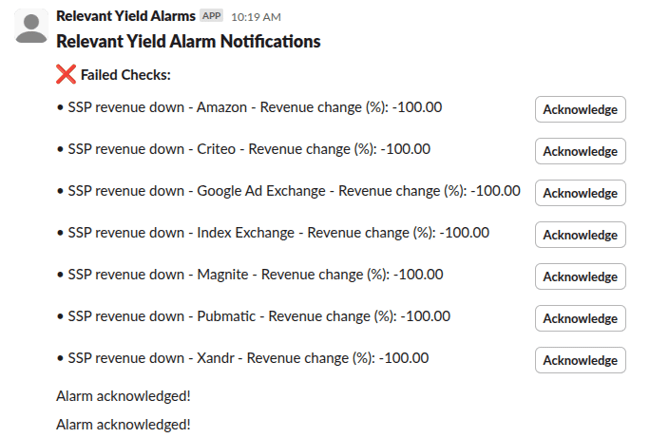Click the Relevant Yield Alarms profile avatar
The height and width of the screenshot is (438, 650).
(x=32, y=26)
